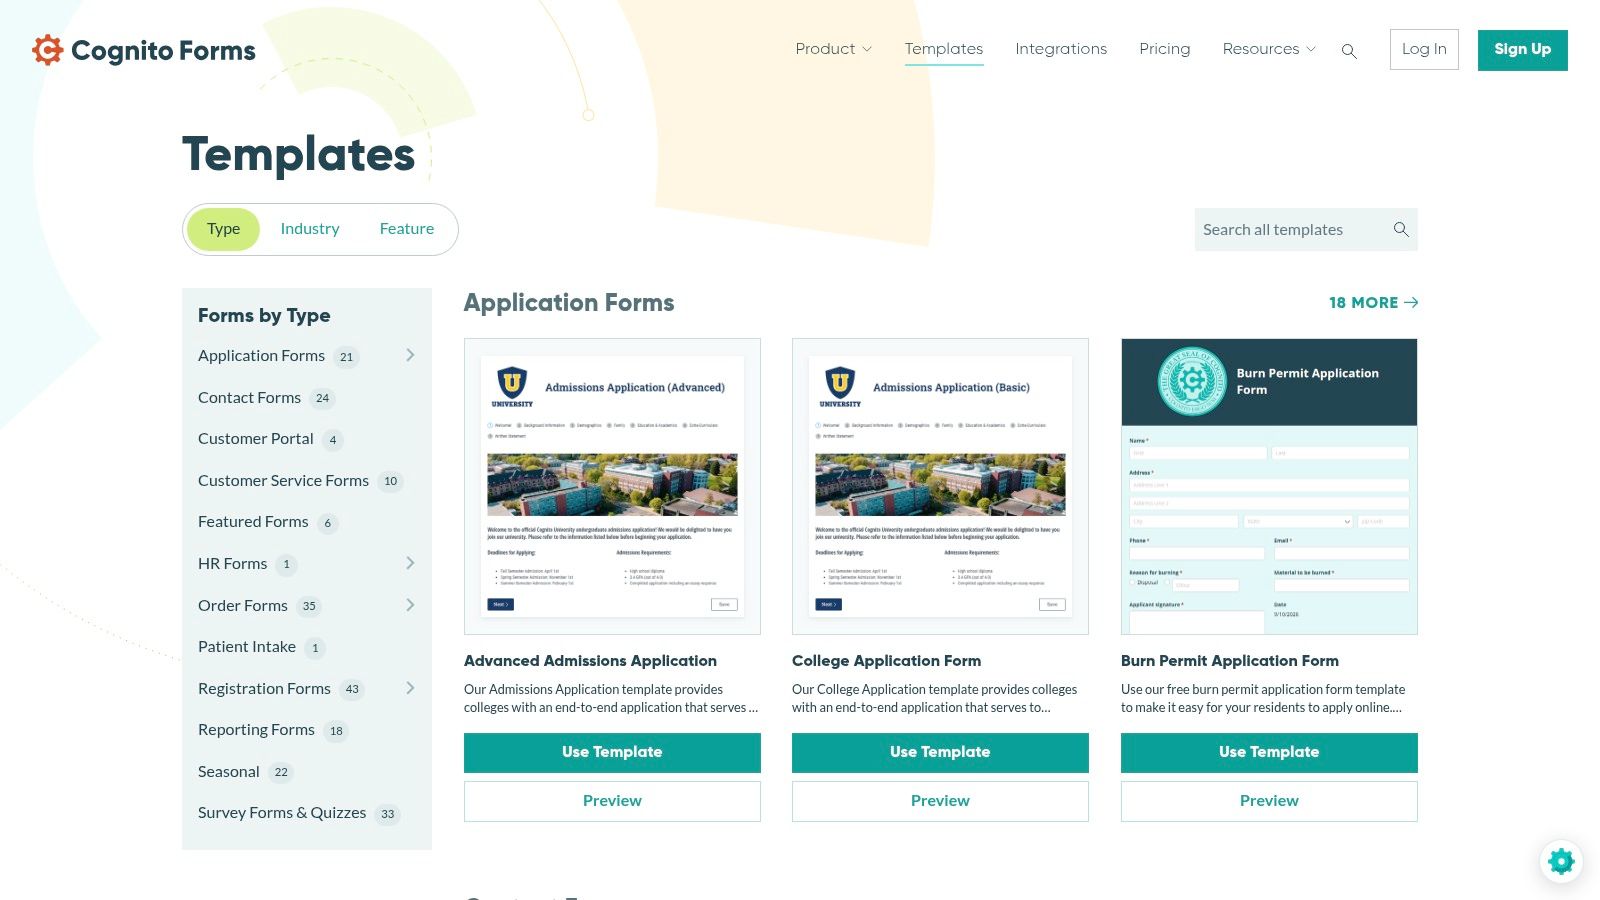Preview the College Application Form template
The image size is (1600, 900).
tap(940, 801)
